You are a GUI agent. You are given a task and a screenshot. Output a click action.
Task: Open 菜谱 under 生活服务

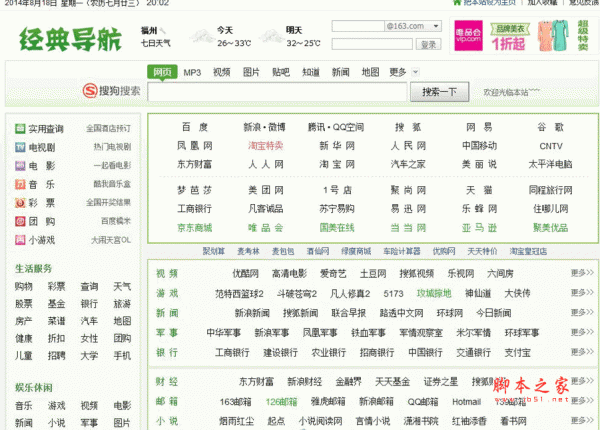click(56, 321)
